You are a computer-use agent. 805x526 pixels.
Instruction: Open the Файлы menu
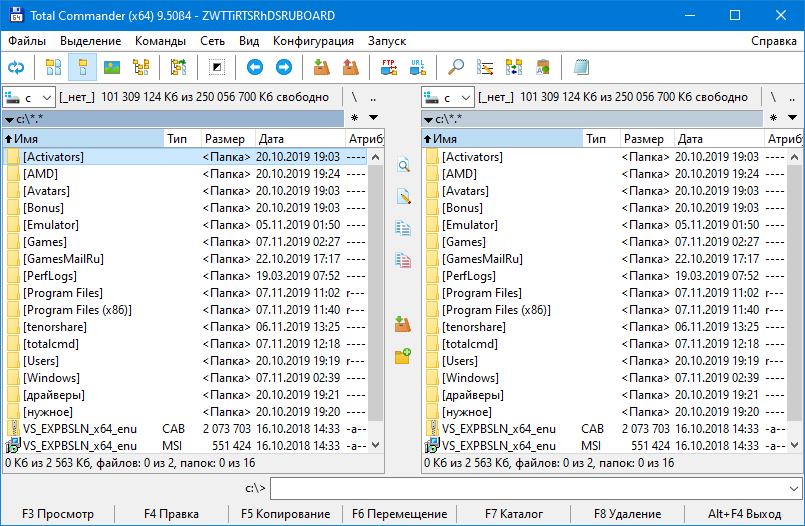click(x=27, y=41)
